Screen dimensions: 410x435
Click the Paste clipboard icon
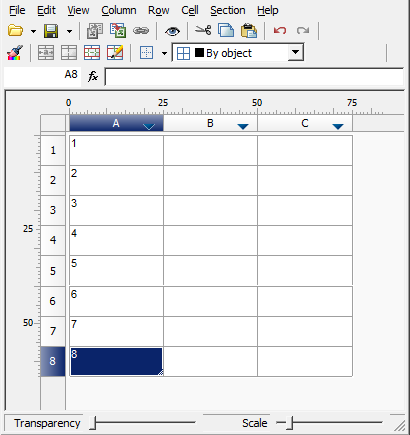tap(249, 30)
